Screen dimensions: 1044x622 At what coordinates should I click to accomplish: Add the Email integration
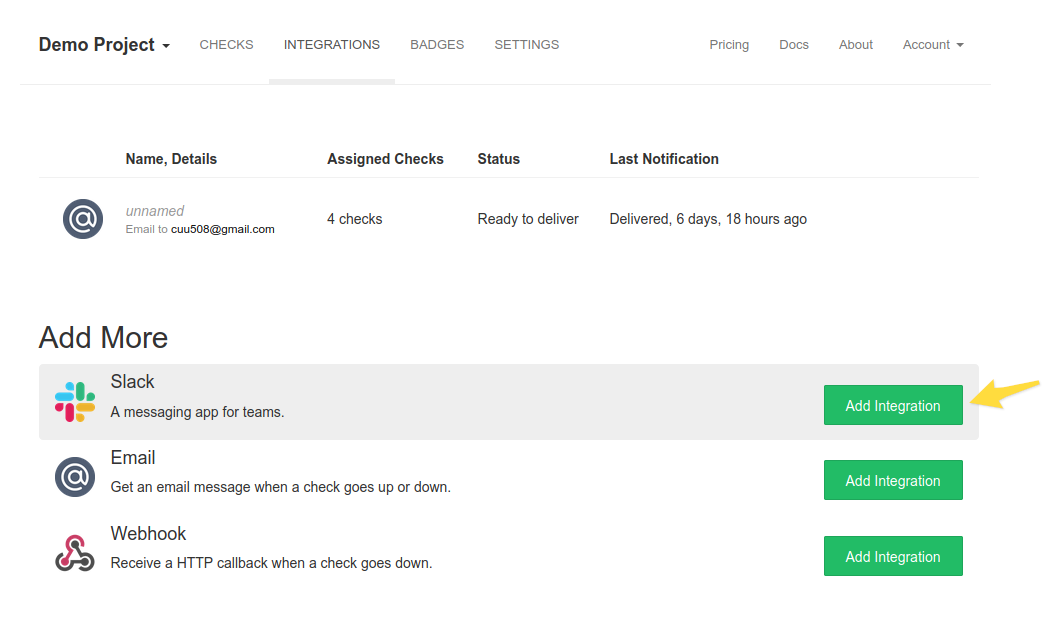click(892, 480)
